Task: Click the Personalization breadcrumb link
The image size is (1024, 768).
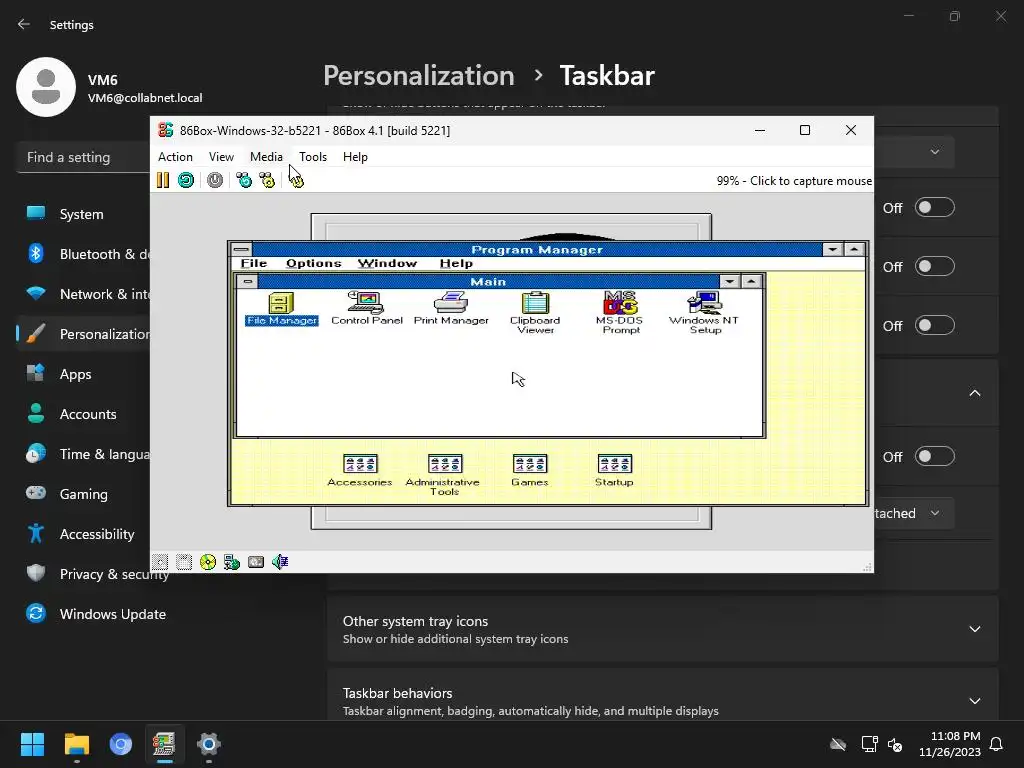Action: pos(419,75)
